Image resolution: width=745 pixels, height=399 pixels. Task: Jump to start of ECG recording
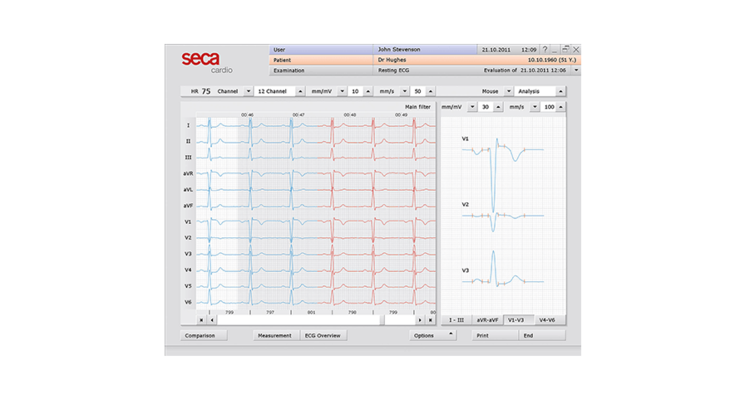(201, 320)
